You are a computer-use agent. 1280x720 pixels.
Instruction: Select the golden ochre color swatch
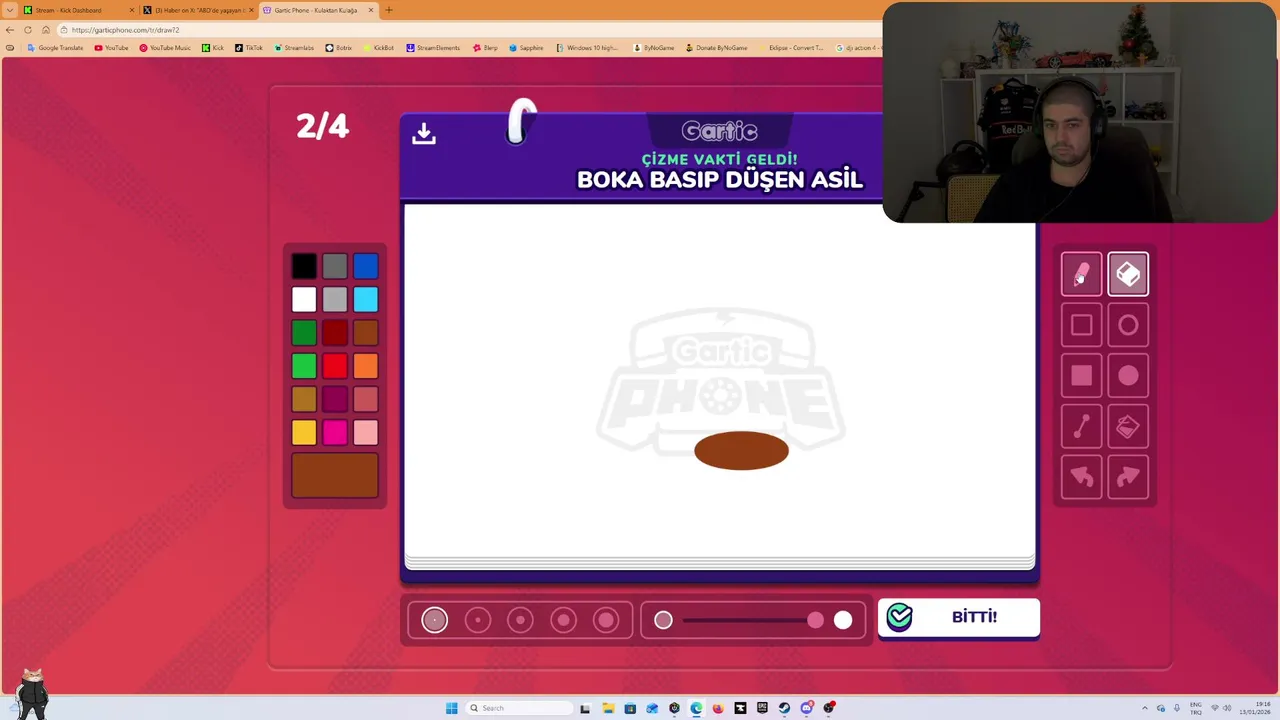pyautogui.click(x=304, y=399)
